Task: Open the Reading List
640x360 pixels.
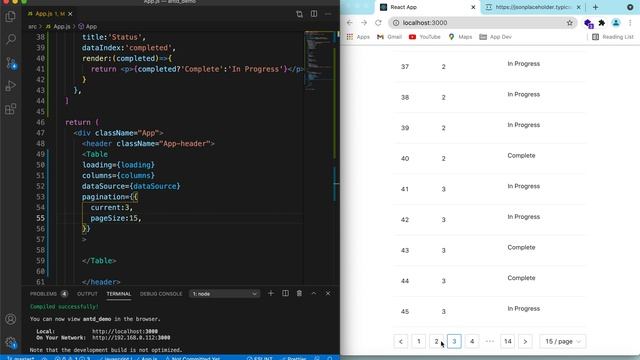Action: click(613, 37)
